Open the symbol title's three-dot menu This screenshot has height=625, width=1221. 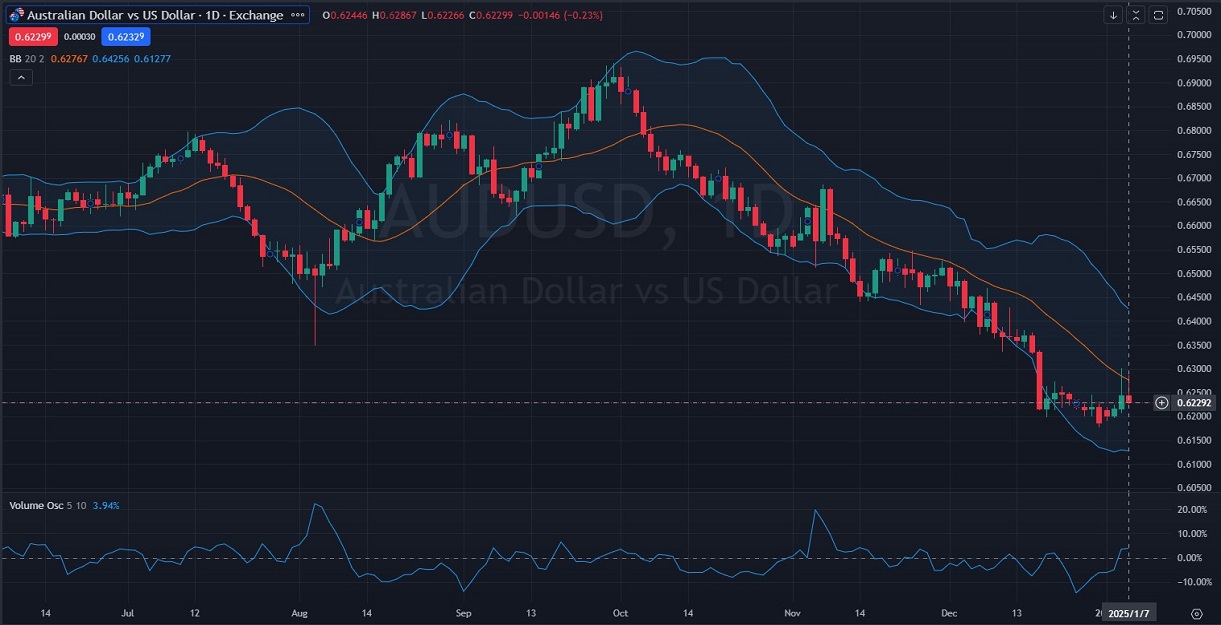(297, 15)
